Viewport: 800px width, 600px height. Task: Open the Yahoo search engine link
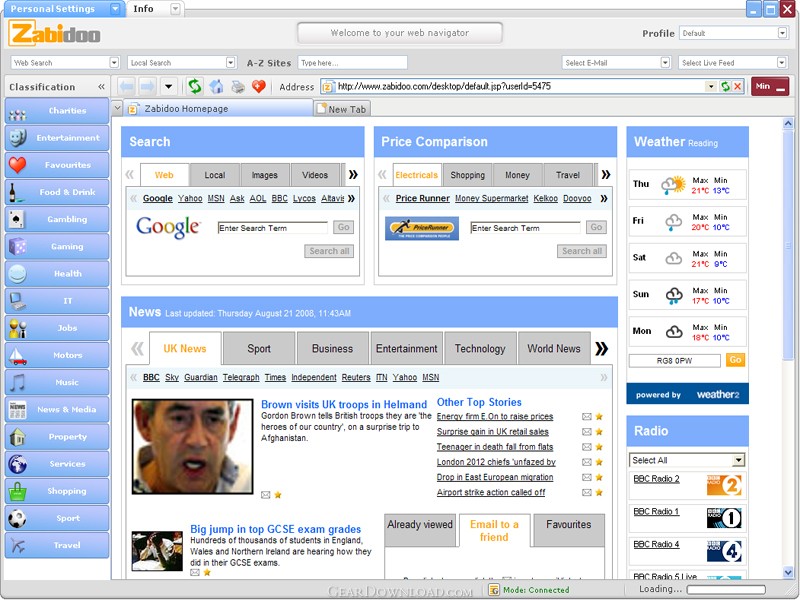190,198
